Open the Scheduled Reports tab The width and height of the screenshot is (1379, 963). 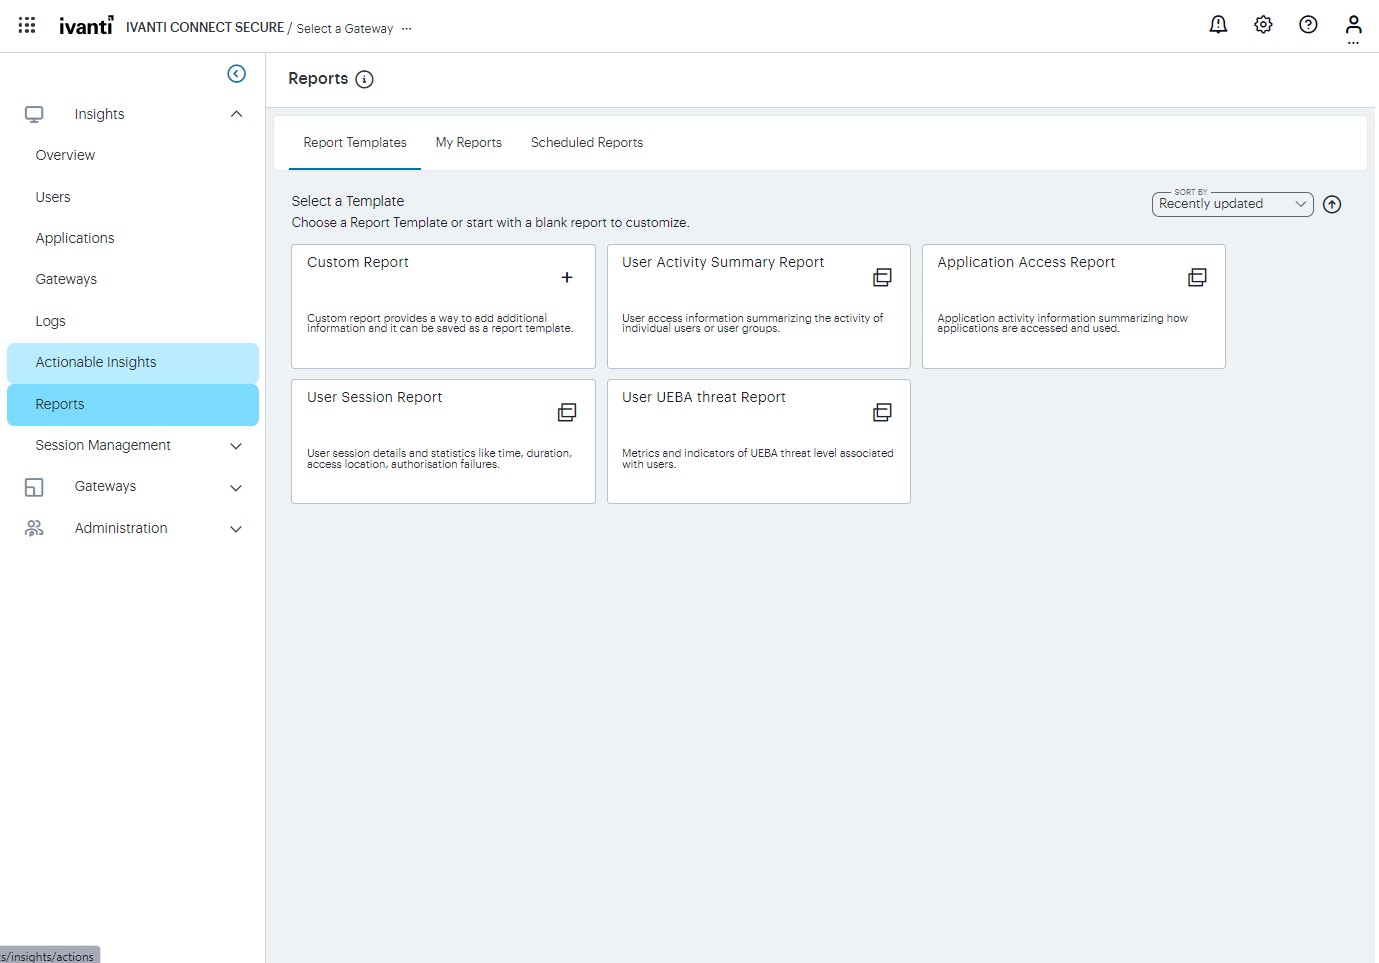[x=587, y=142]
